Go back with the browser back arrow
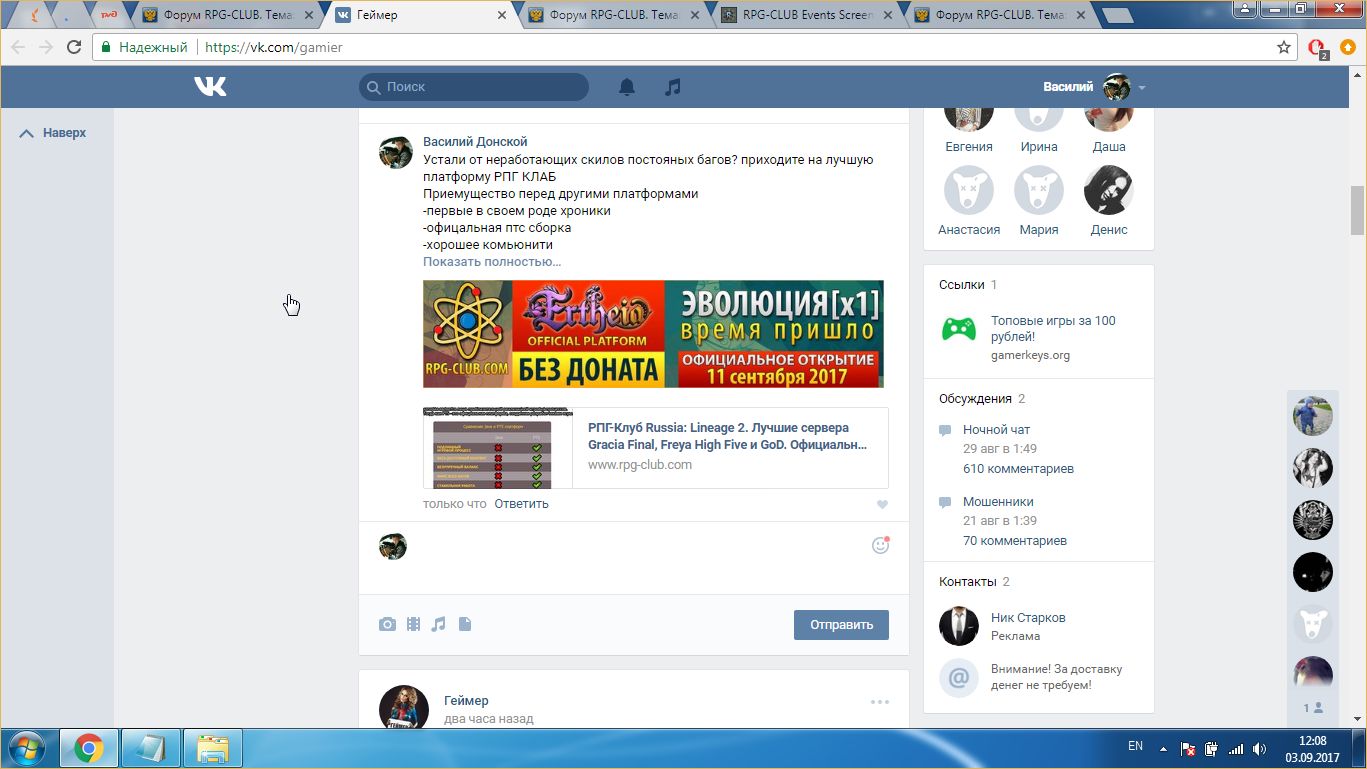The height and width of the screenshot is (769, 1367). point(18,47)
